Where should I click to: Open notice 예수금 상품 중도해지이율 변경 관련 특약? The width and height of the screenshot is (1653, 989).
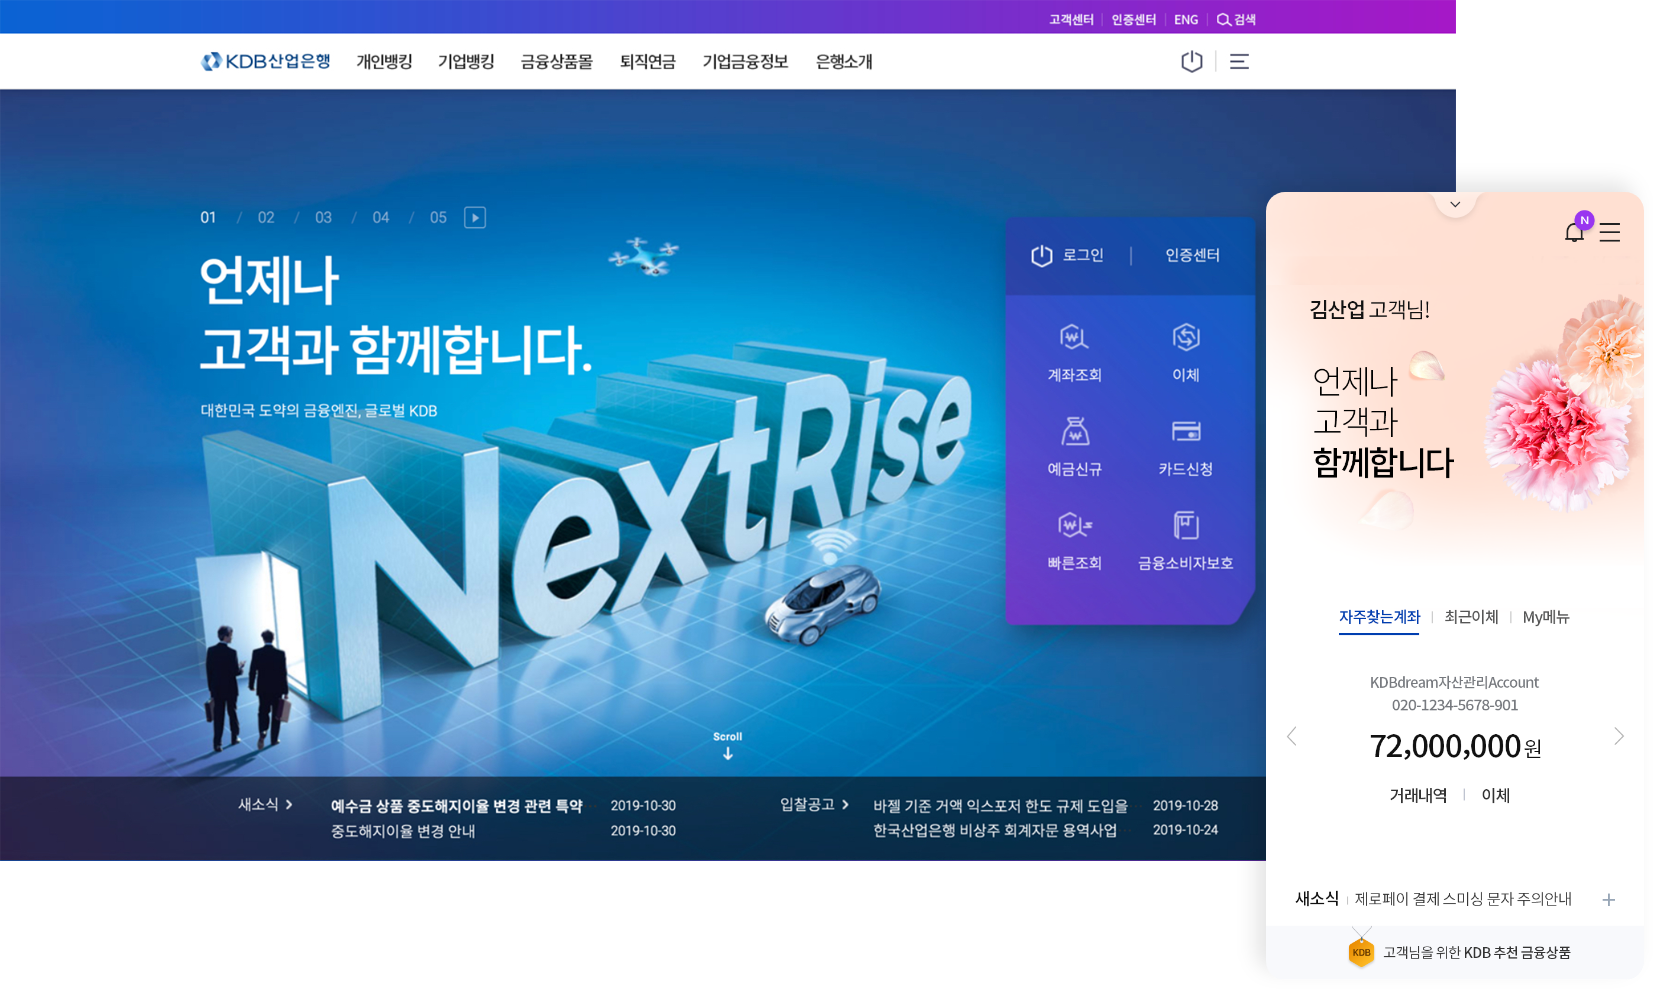pos(457,806)
